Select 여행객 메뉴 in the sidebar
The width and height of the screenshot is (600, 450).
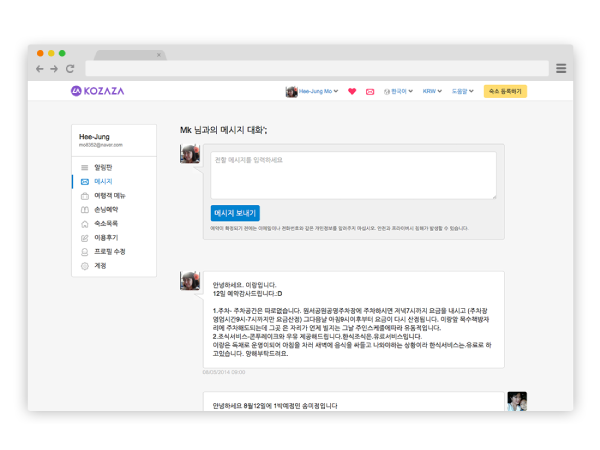110,196
